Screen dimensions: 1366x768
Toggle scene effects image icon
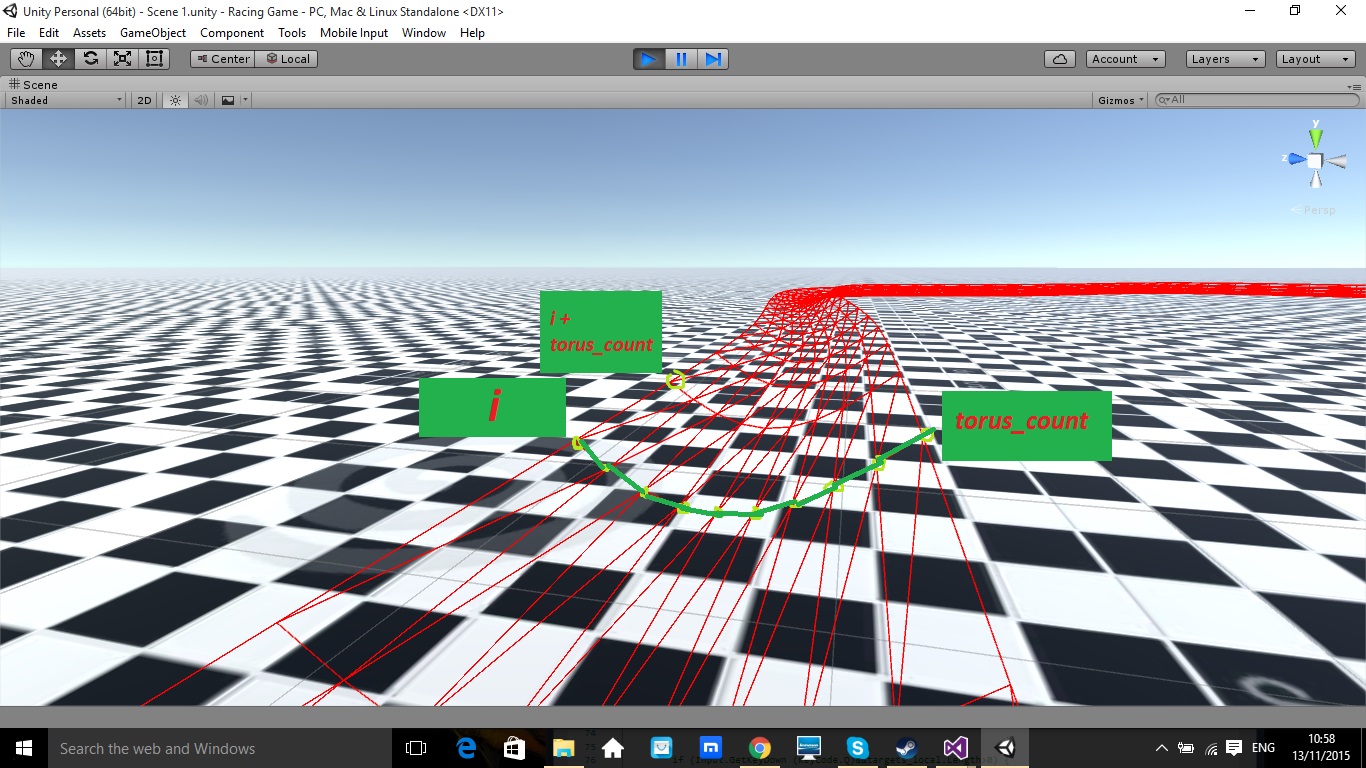click(228, 100)
